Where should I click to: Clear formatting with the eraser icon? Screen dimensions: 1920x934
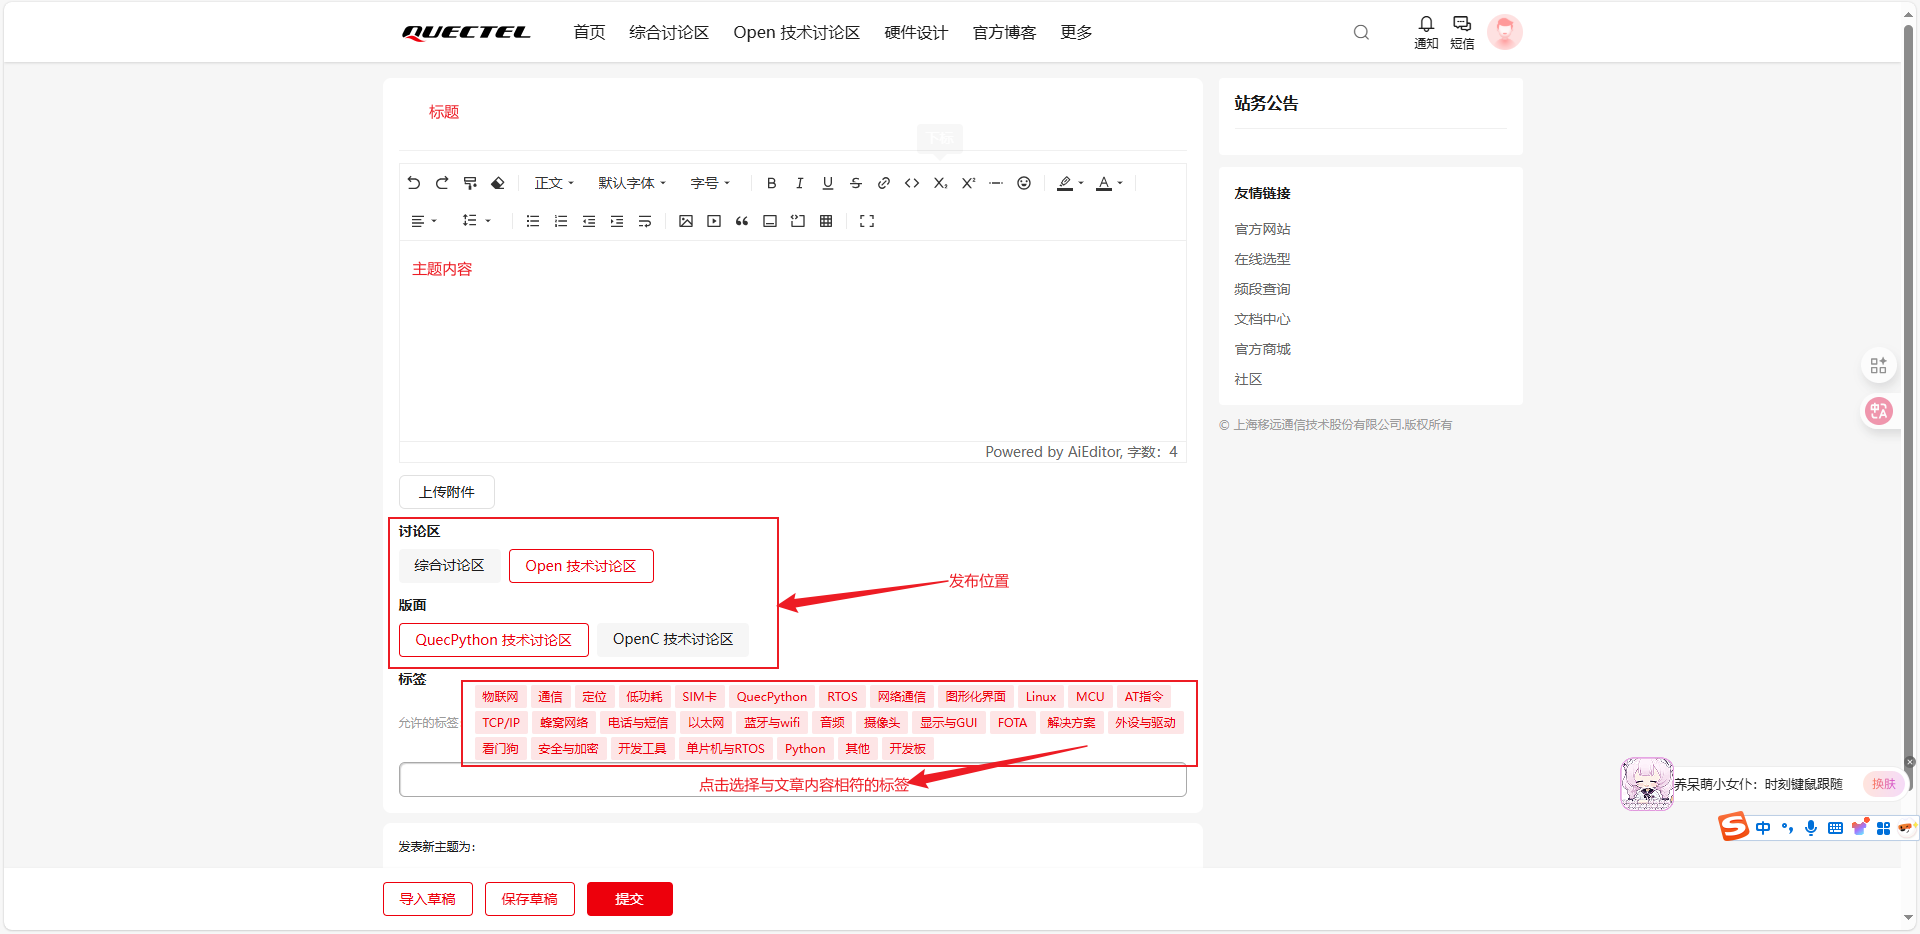[x=498, y=183]
